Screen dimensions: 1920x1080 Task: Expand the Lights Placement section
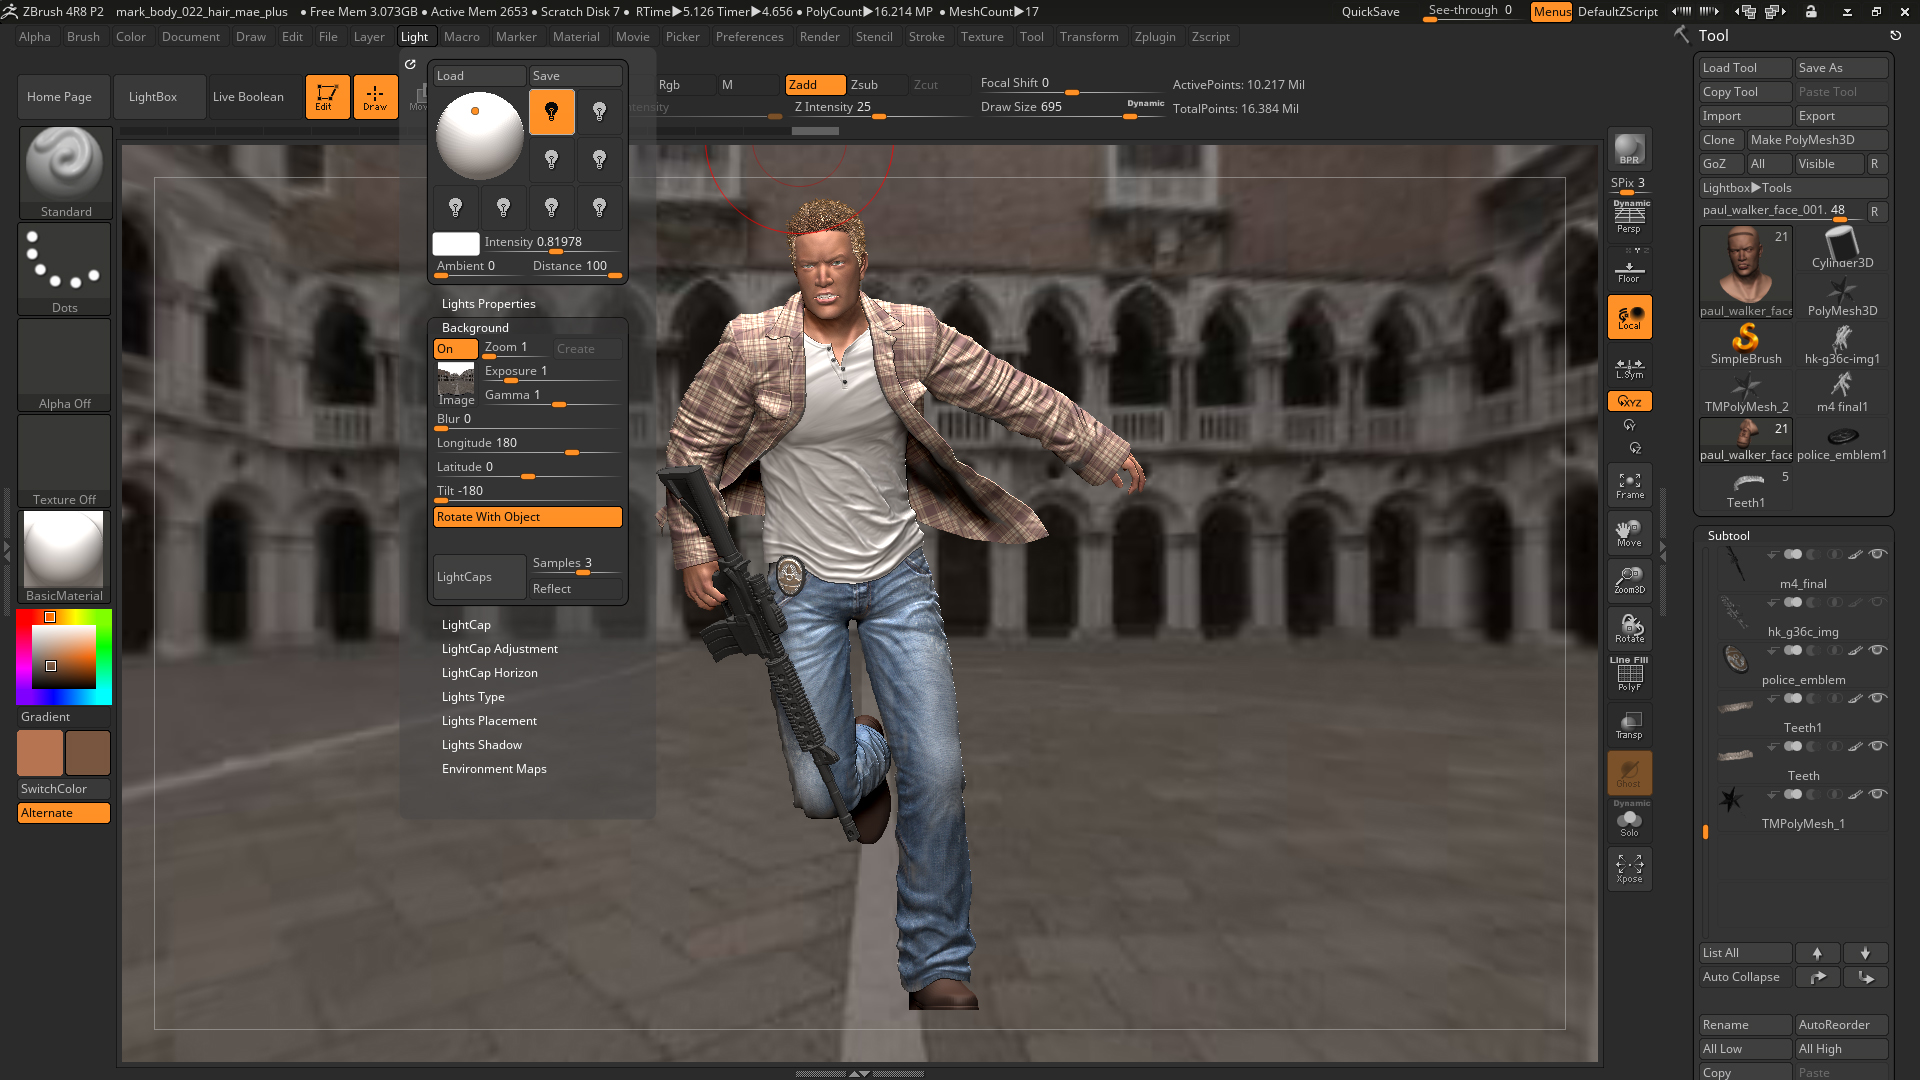489,721
